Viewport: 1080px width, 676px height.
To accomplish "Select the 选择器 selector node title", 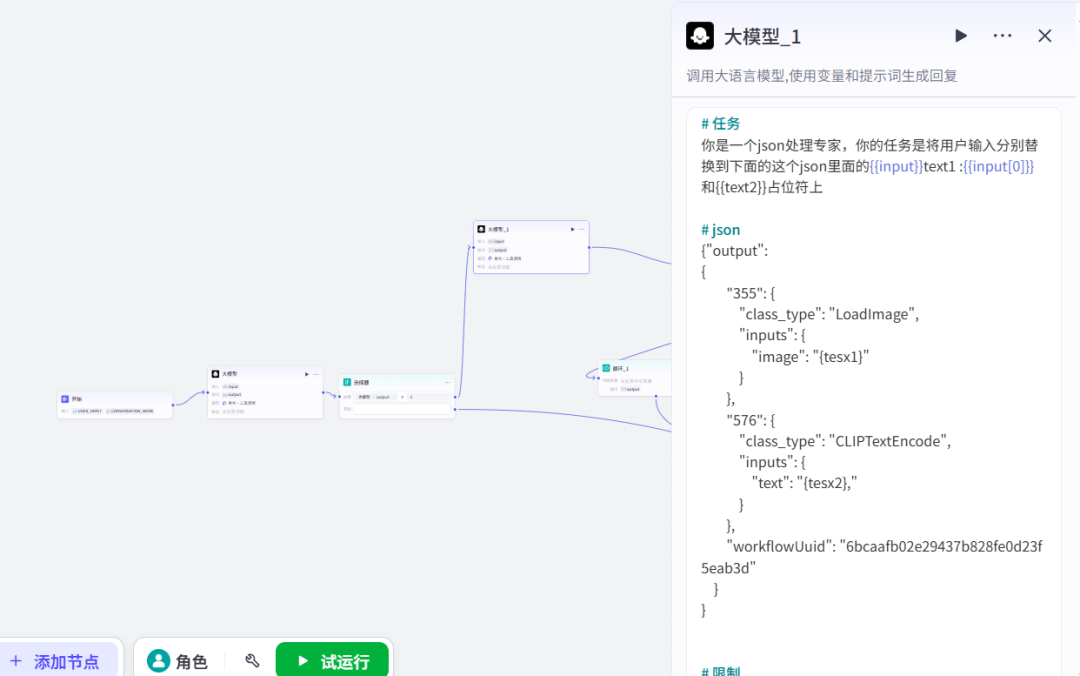I will coord(362,382).
